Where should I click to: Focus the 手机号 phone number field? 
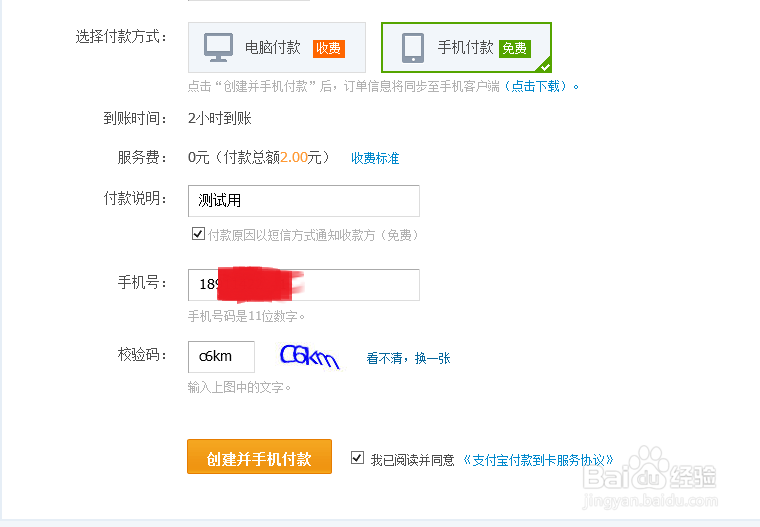point(304,285)
